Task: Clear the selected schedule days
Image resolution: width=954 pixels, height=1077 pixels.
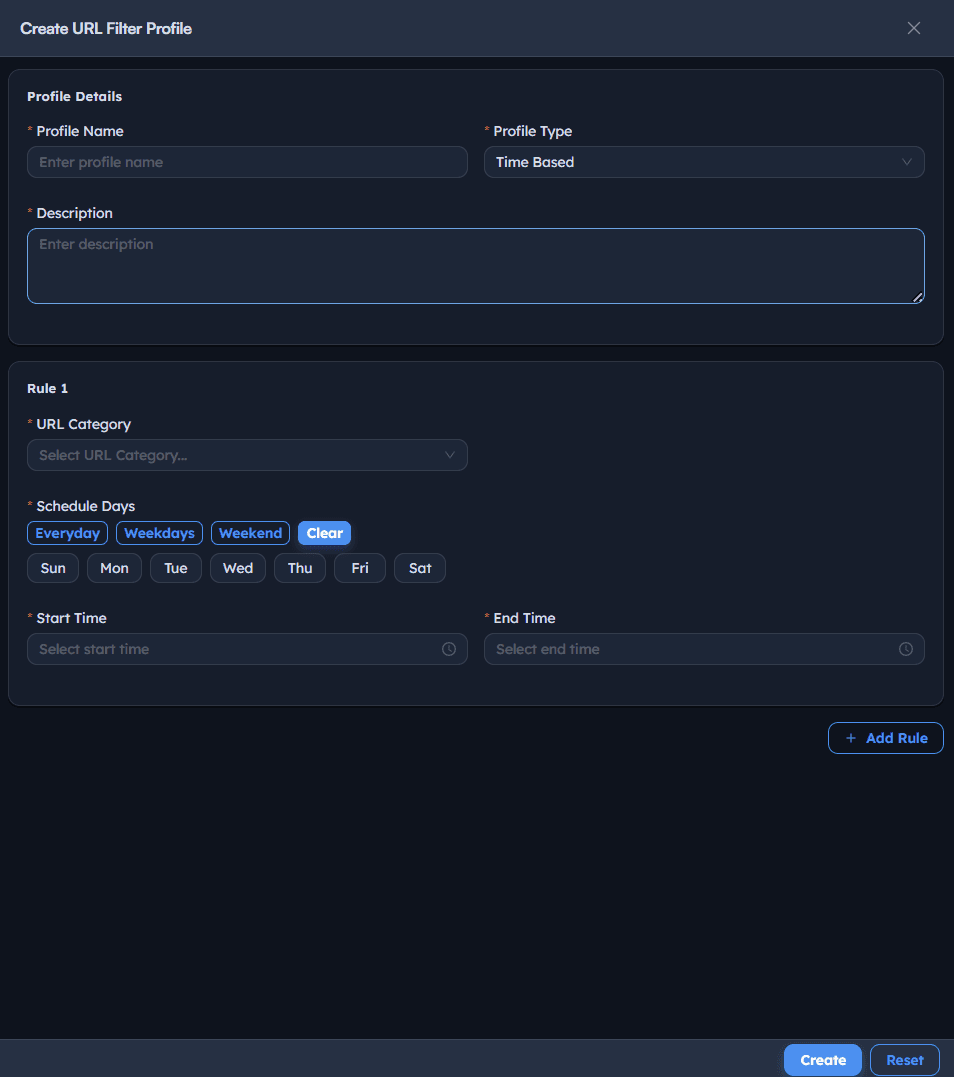Action: 324,533
